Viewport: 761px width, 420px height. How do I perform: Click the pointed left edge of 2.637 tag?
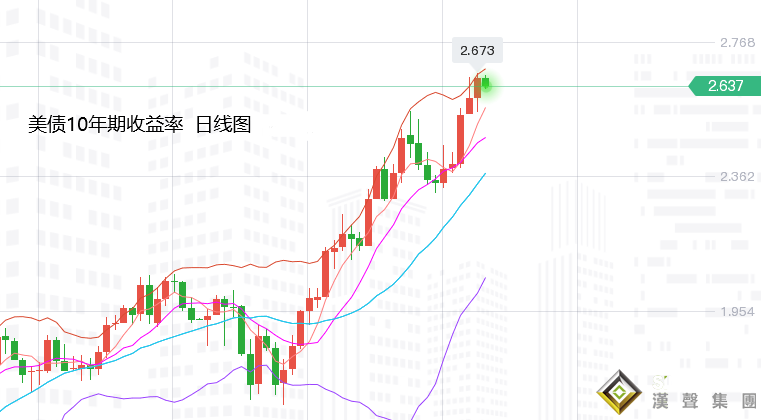point(692,86)
